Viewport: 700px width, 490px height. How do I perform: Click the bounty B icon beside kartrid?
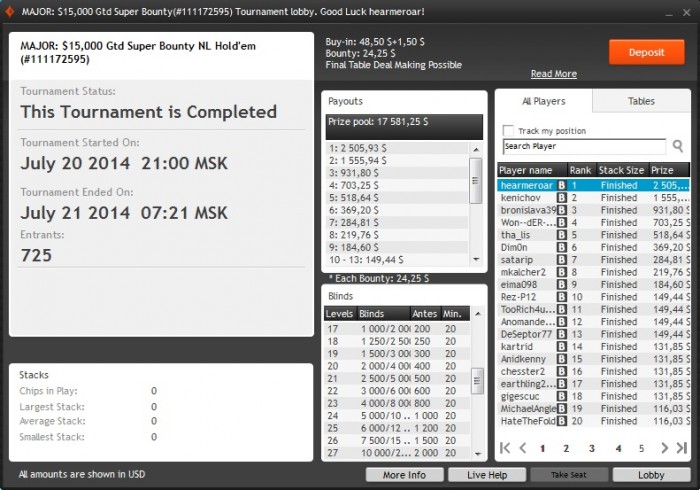click(562, 347)
